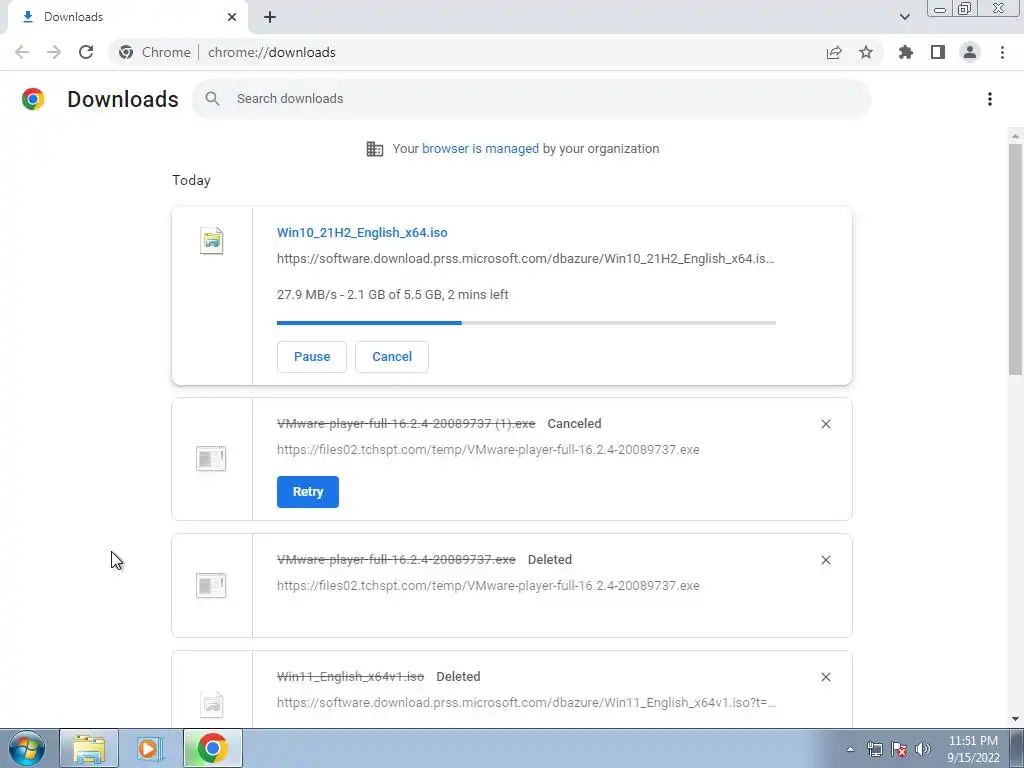Viewport: 1024px width, 768px height.
Task: Remove deleted VMware-player-full-16.2.4-20089737.exe entry from list
Action: [825, 560]
